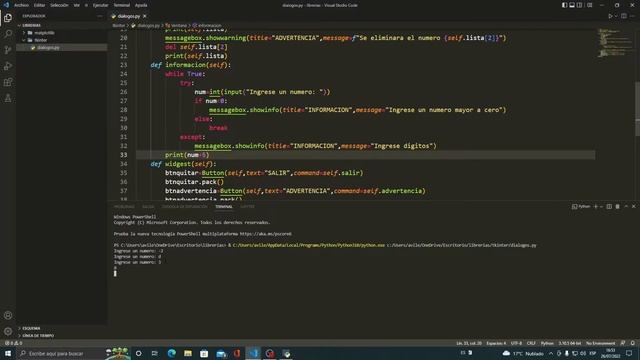Open the Editar menu
Screen dimensions: 640x360
[x=39, y=5]
